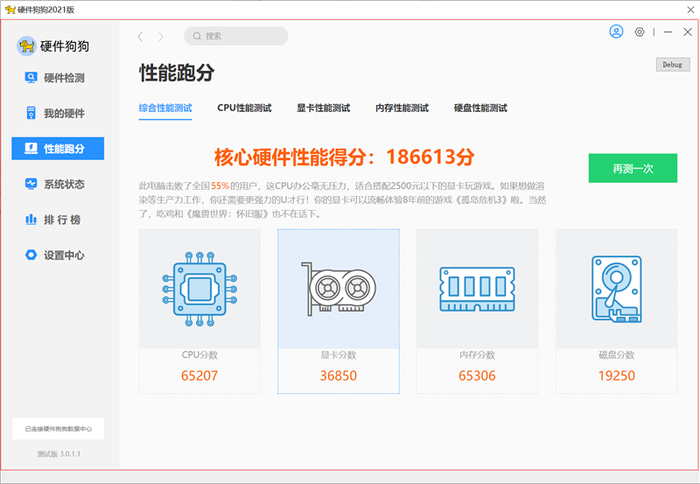Open 系统状态 in the sidebar
Image resolution: width=700 pixels, height=484 pixels.
click(58, 184)
